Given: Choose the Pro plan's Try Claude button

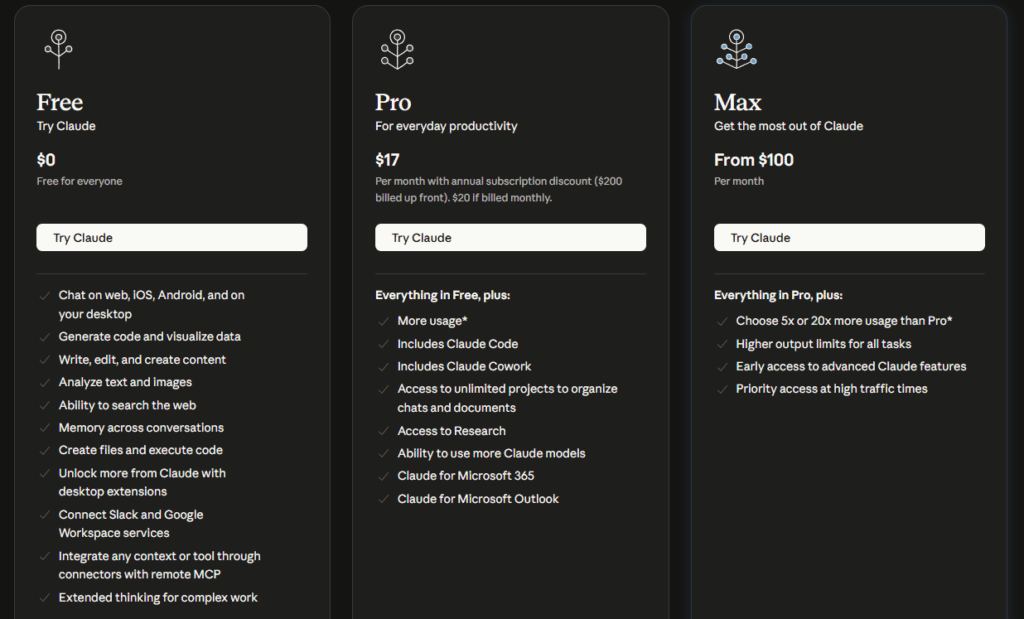Looking at the screenshot, I should [510, 238].
